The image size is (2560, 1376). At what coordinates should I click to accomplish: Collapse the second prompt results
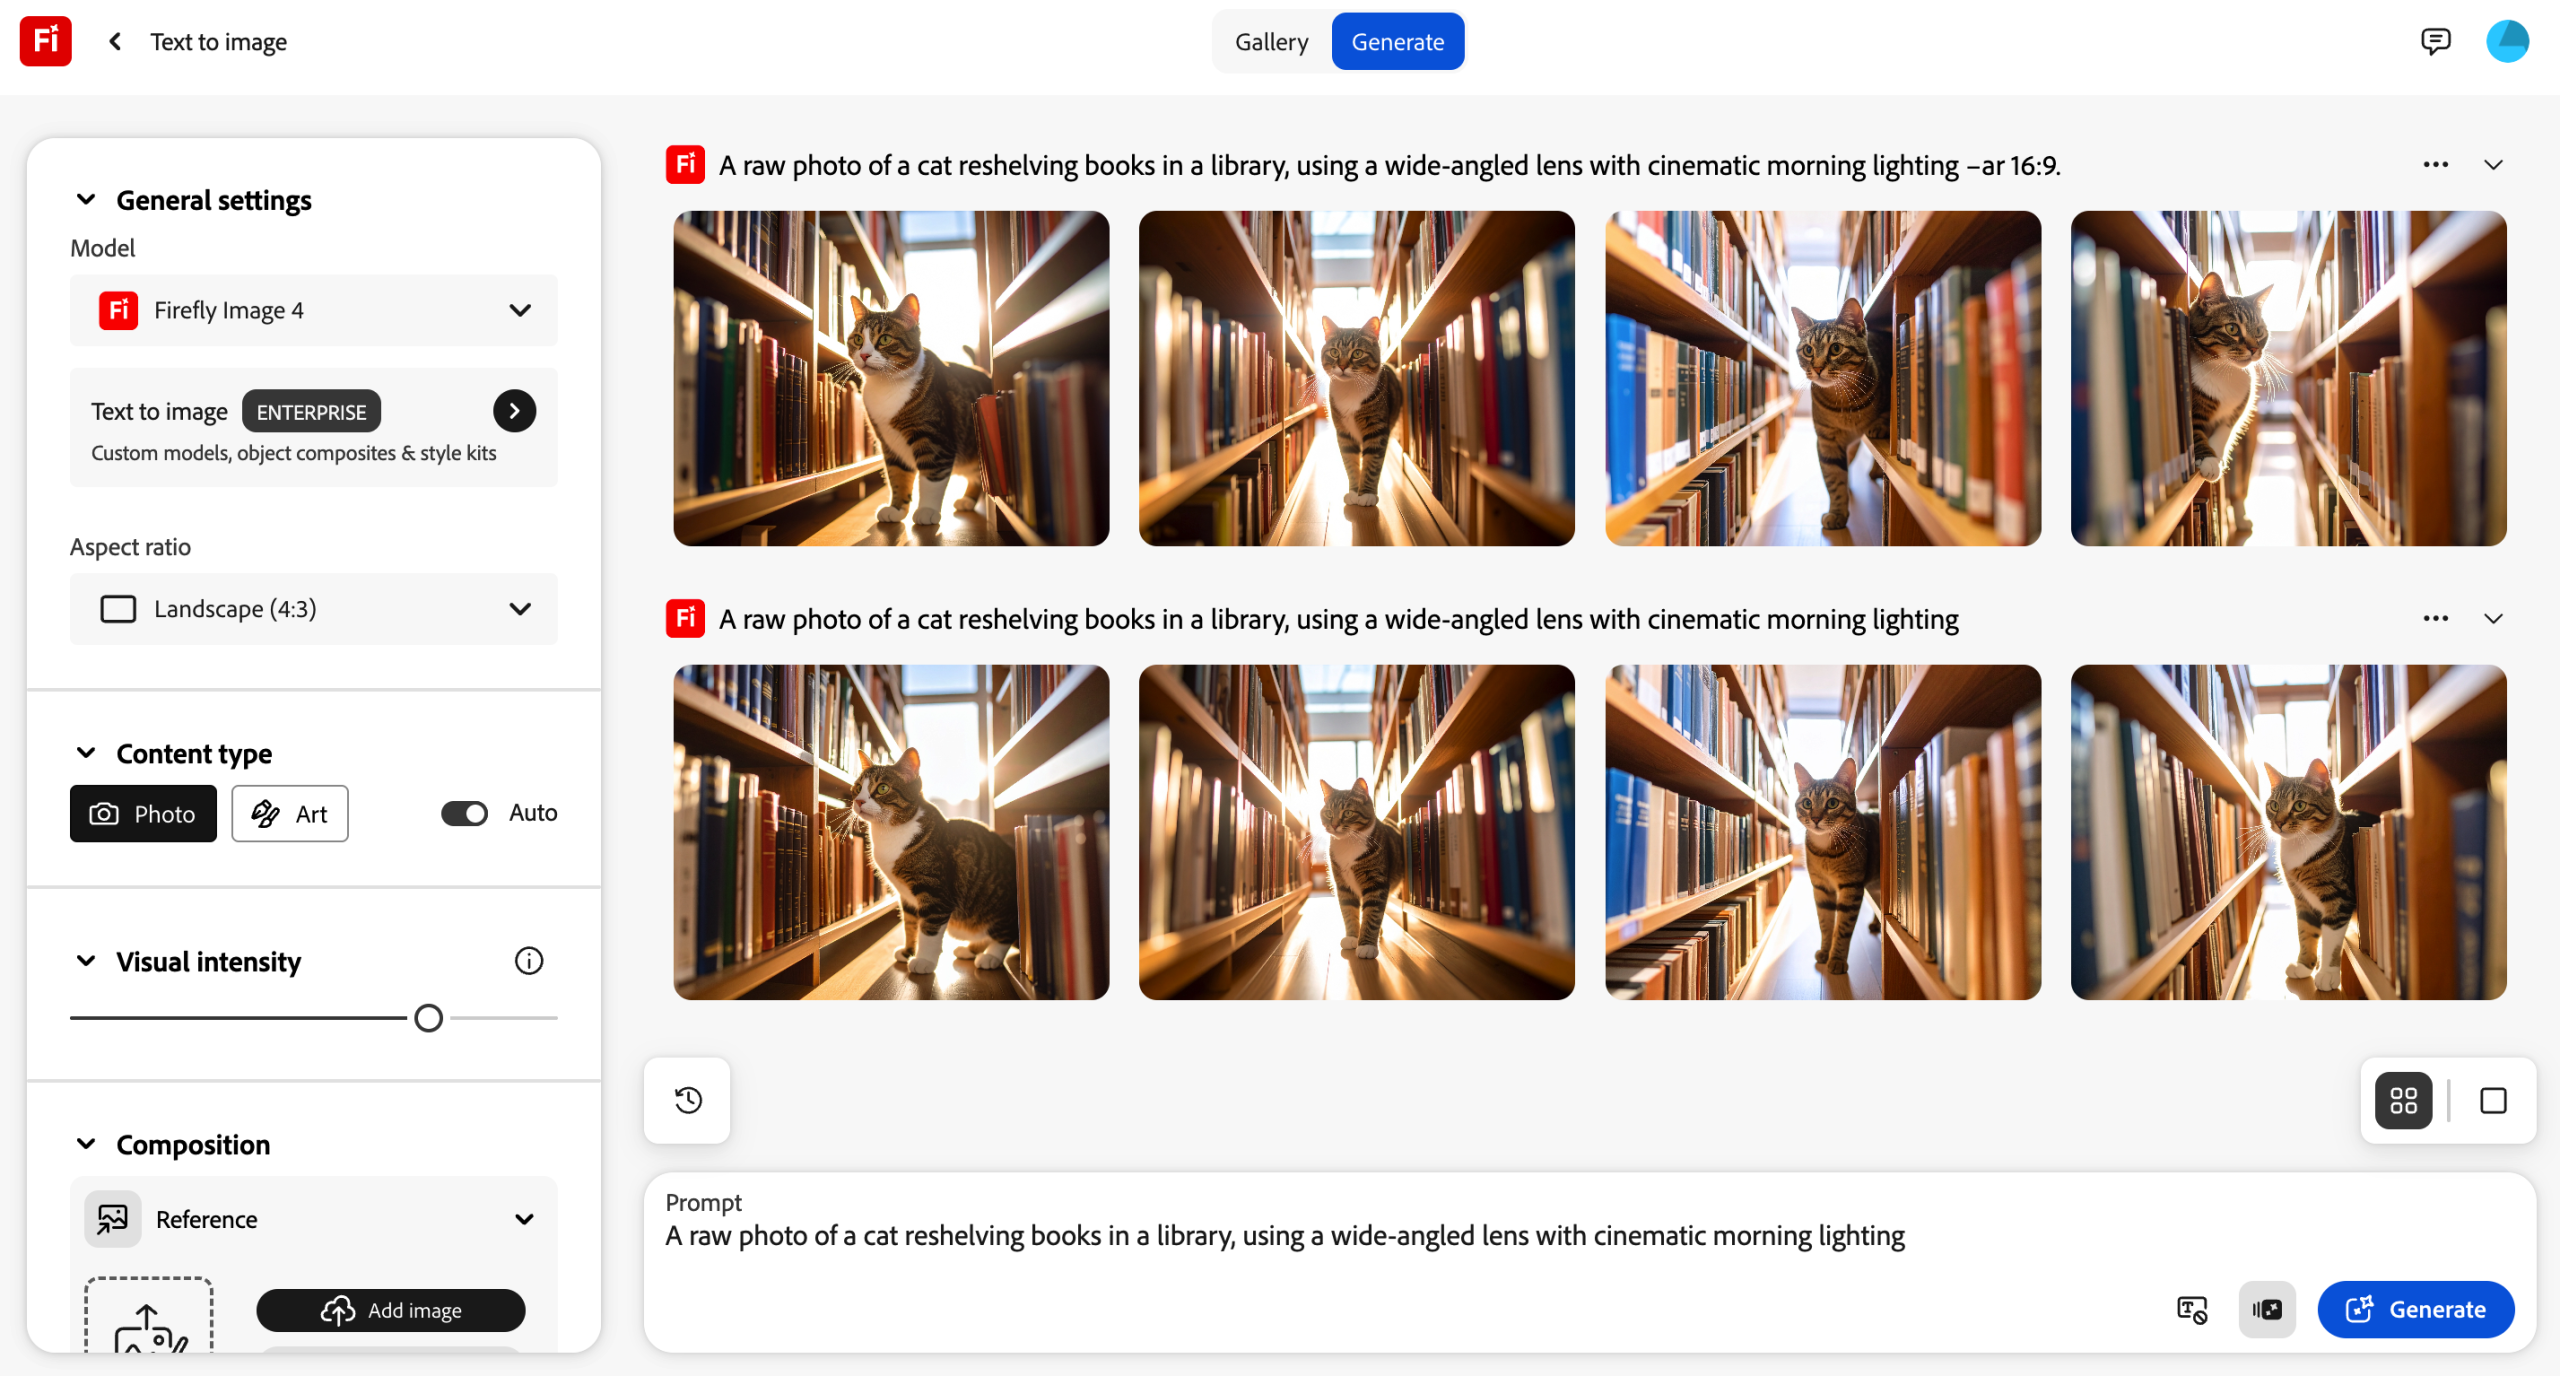(2494, 619)
